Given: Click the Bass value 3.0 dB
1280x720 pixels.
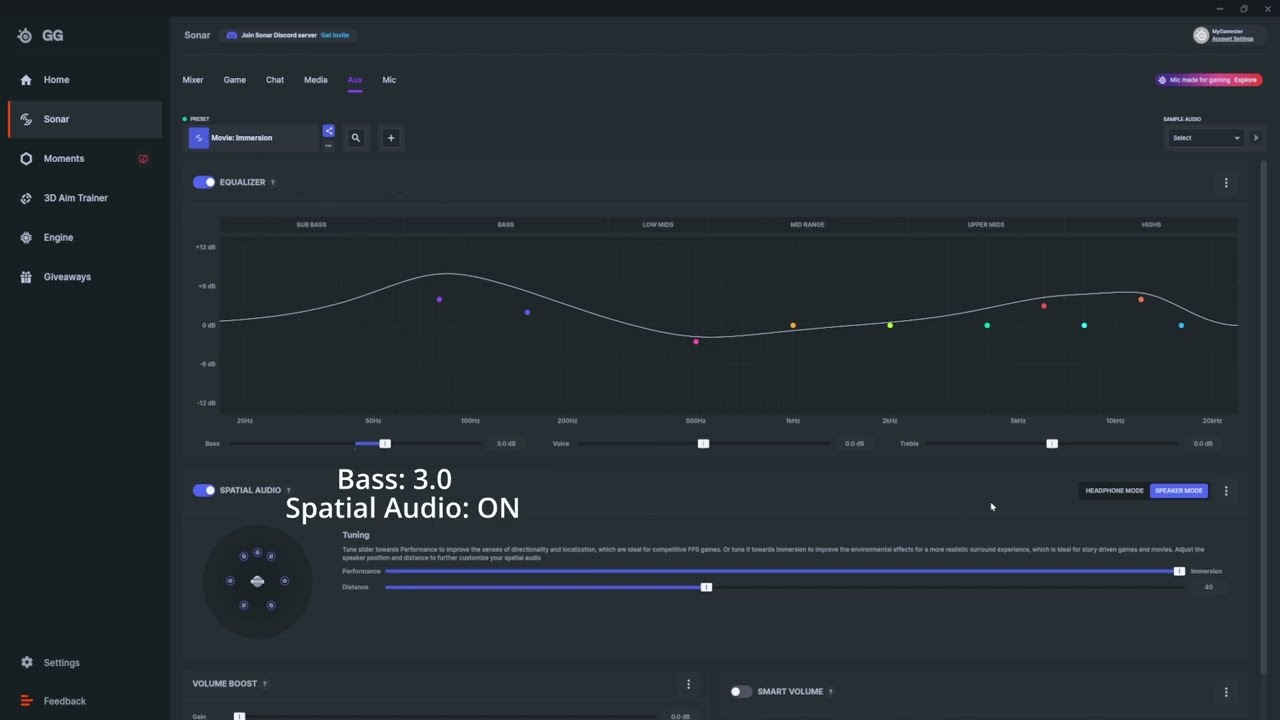Looking at the screenshot, I should pos(506,444).
